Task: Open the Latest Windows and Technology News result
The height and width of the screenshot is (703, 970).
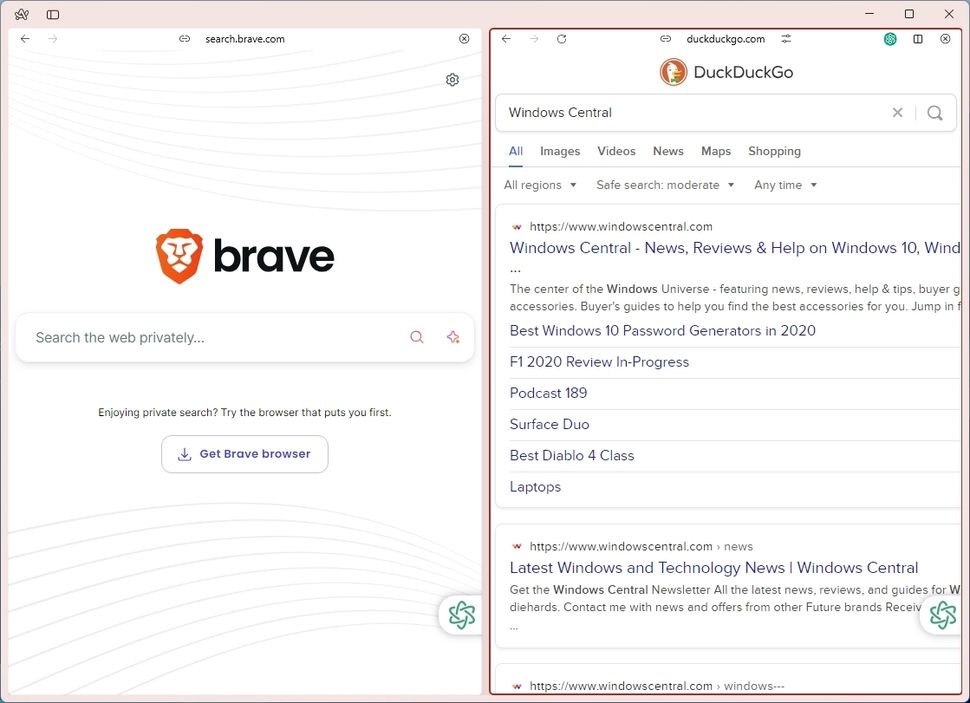Action: click(714, 567)
